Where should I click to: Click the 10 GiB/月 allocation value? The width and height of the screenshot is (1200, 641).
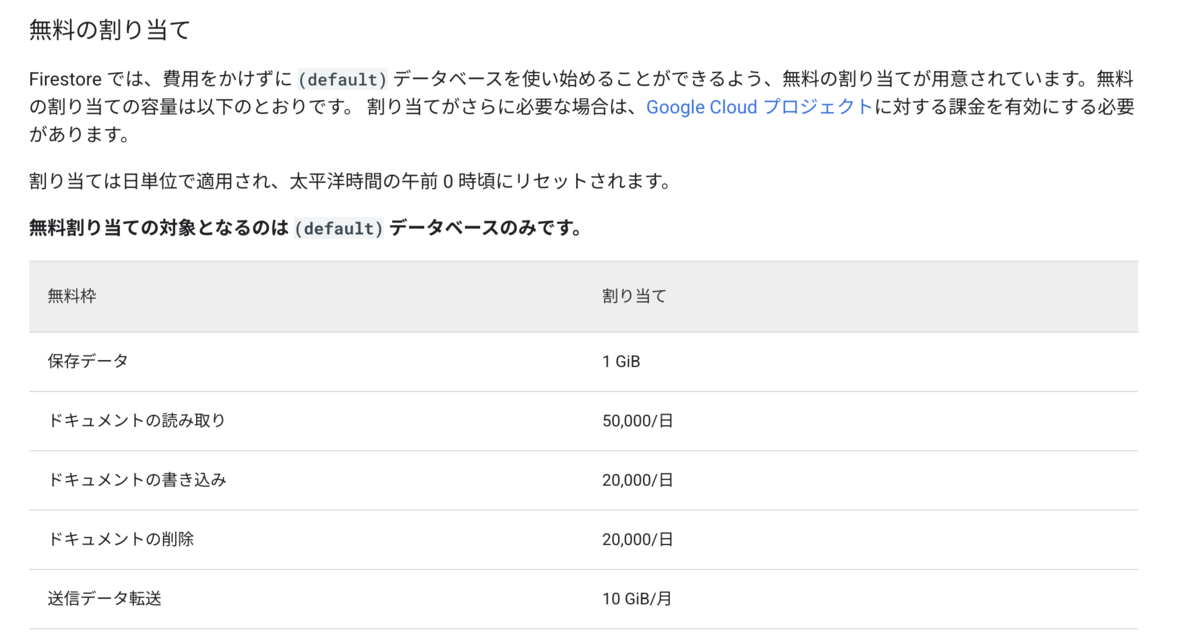click(x=637, y=599)
